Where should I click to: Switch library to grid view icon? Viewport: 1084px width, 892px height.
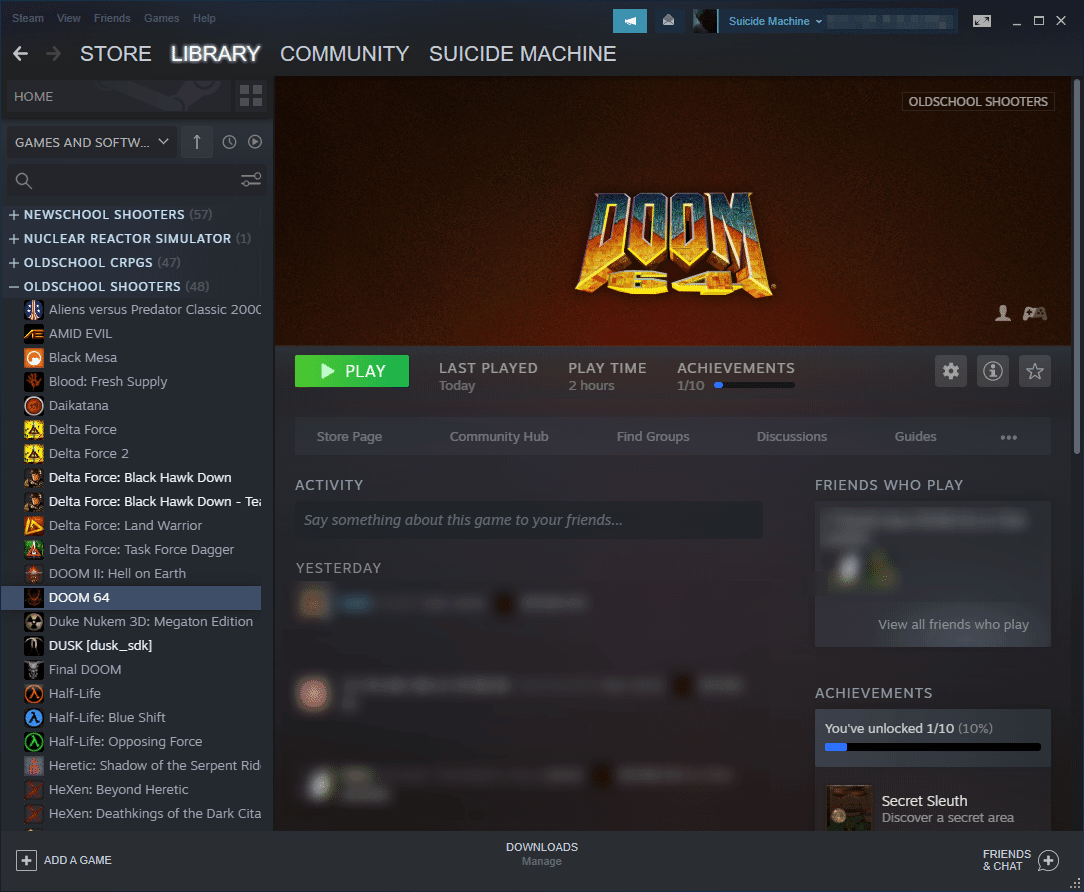(251, 97)
